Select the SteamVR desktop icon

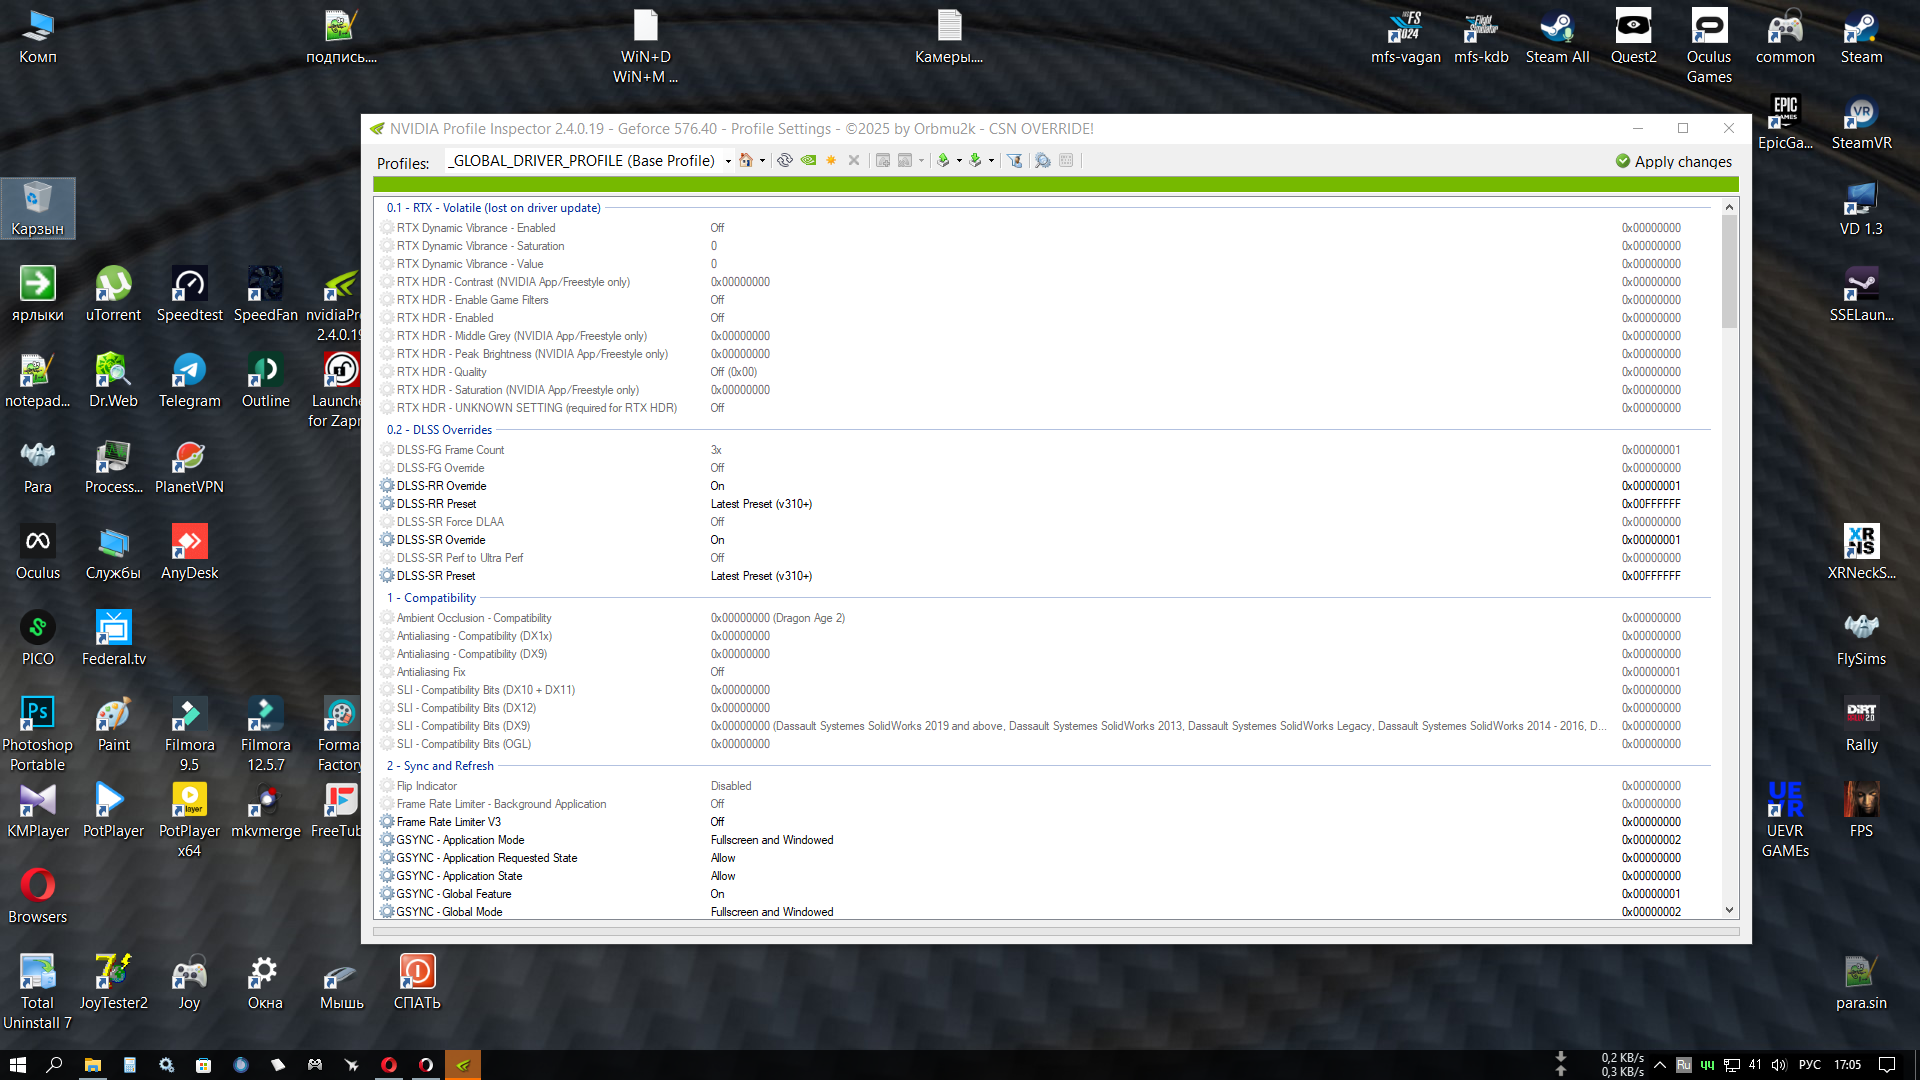click(1861, 123)
